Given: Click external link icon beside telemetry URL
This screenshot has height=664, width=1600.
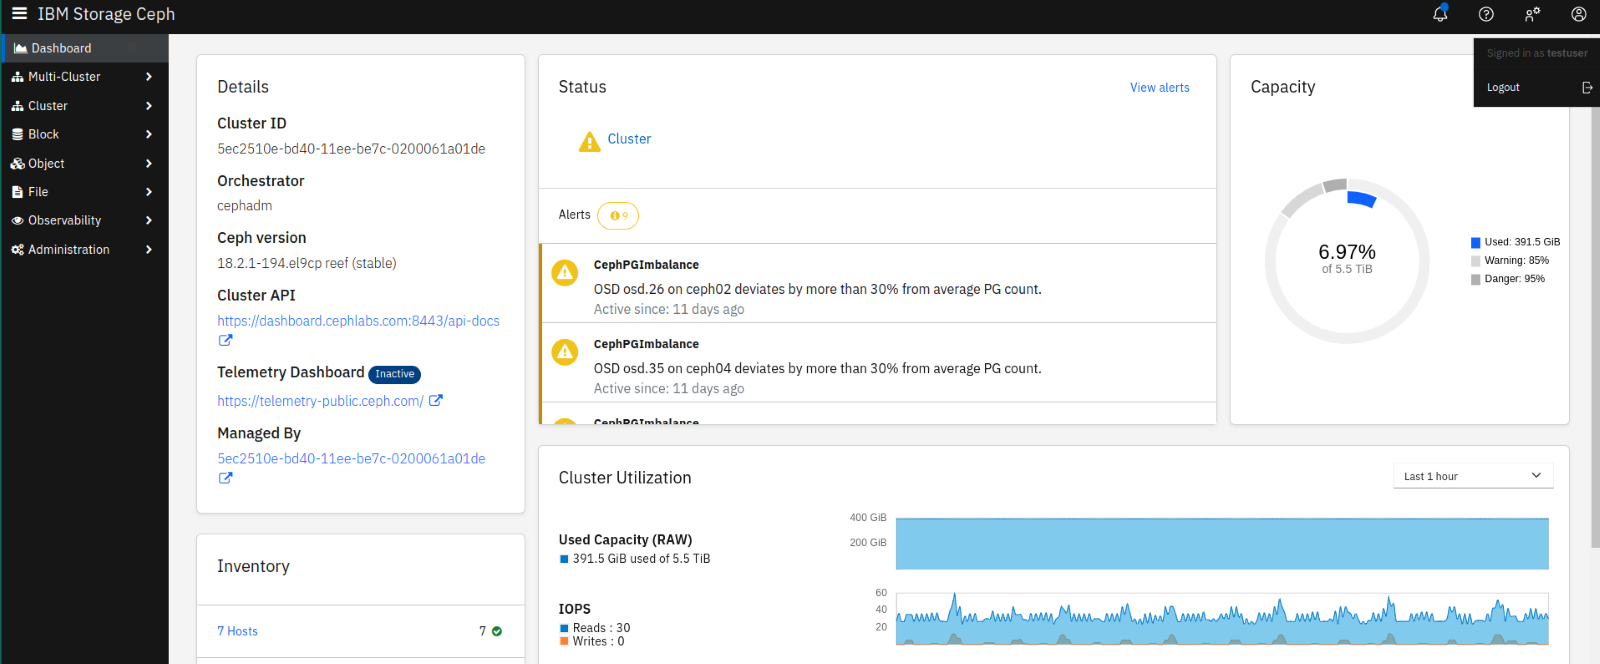Looking at the screenshot, I should coord(436,400).
